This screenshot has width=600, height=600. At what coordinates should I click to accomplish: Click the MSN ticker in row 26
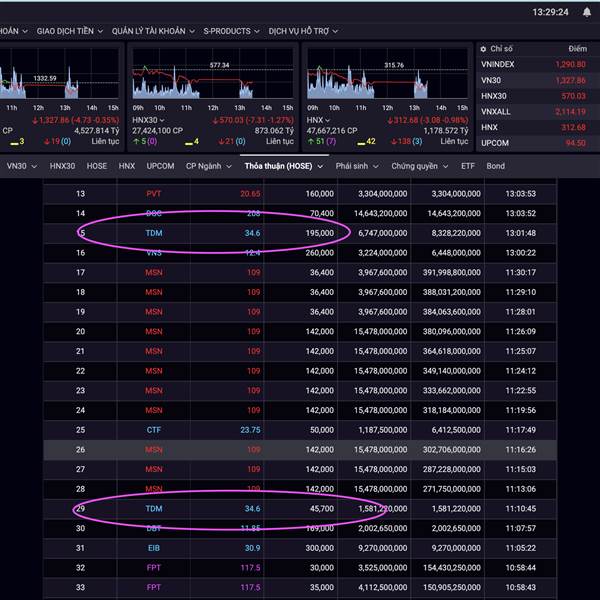pos(154,450)
